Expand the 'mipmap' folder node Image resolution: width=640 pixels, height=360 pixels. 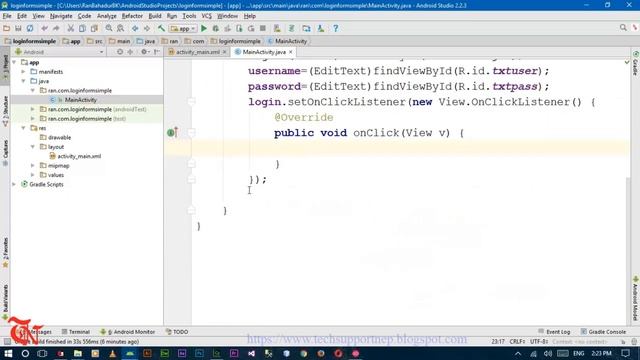(x=33, y=165)
